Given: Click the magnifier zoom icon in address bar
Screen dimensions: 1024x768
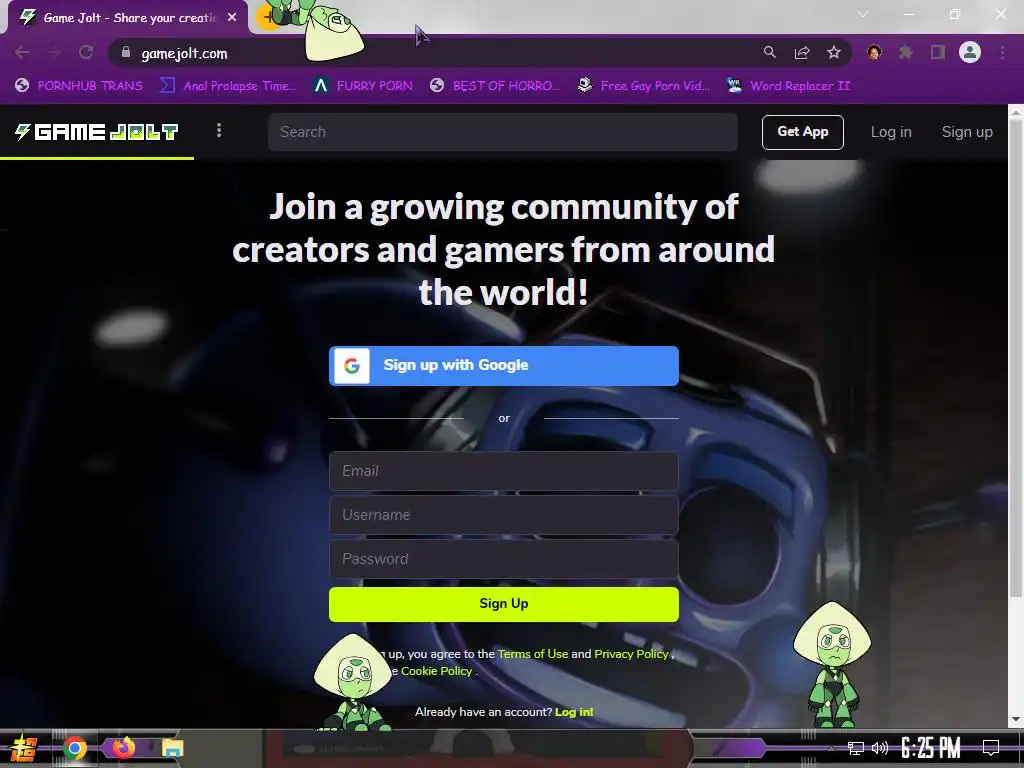Looking at the screenshot, I should pyautogui.click(x=770, y=52).
